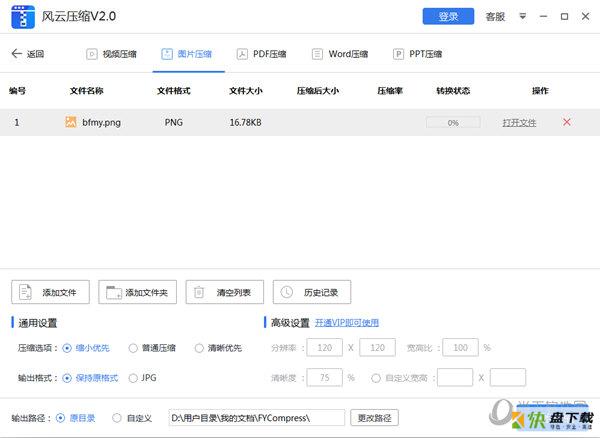This screenshot has height=438, width=600.
Task: Switch to the 视频压缩 tab
Action: [111, 54]
